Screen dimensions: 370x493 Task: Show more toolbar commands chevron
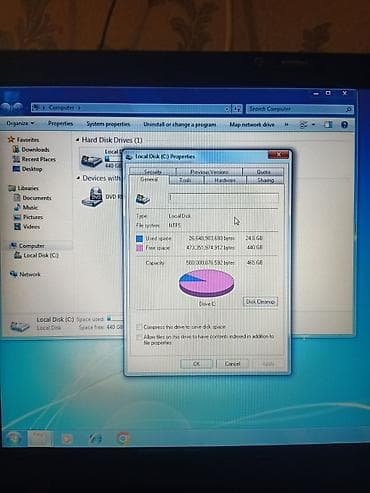[286, 124]
